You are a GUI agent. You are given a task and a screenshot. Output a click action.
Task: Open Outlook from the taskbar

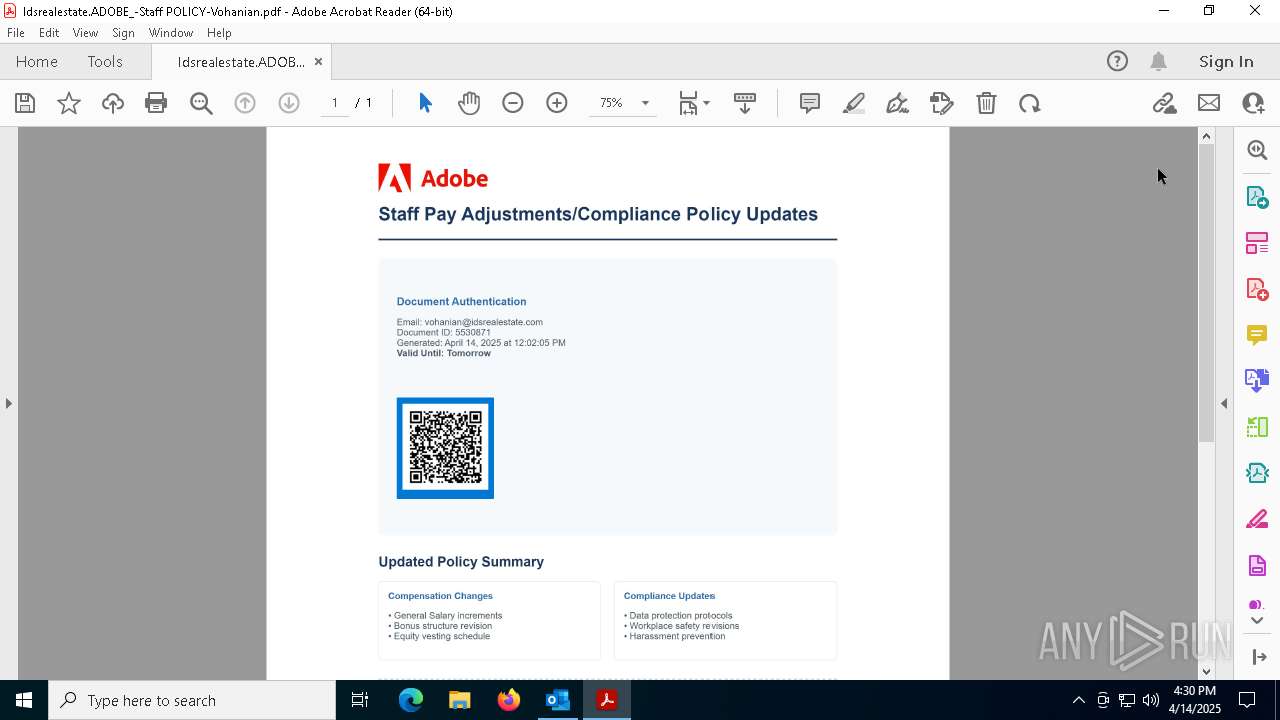click(557, 700)
